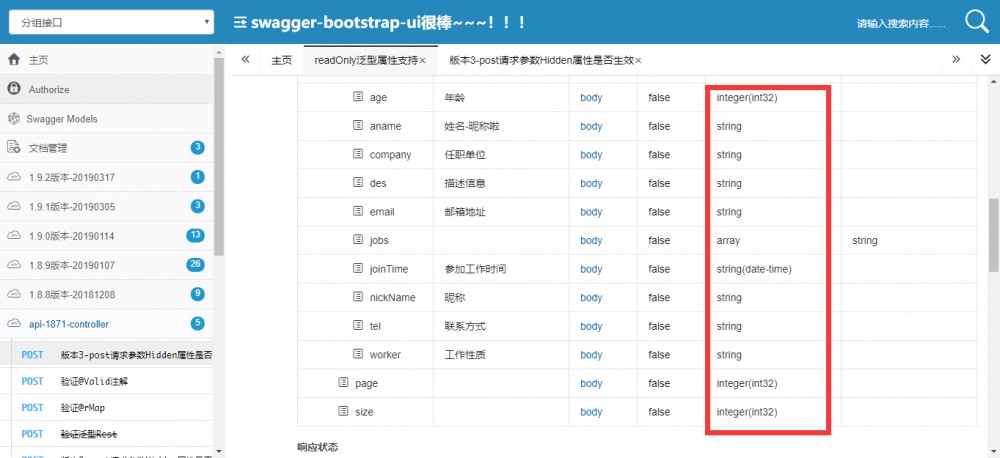This screenshot has width=1000, height=458.
Task: Click the Authorize lock icon
Action: (14, 89)
